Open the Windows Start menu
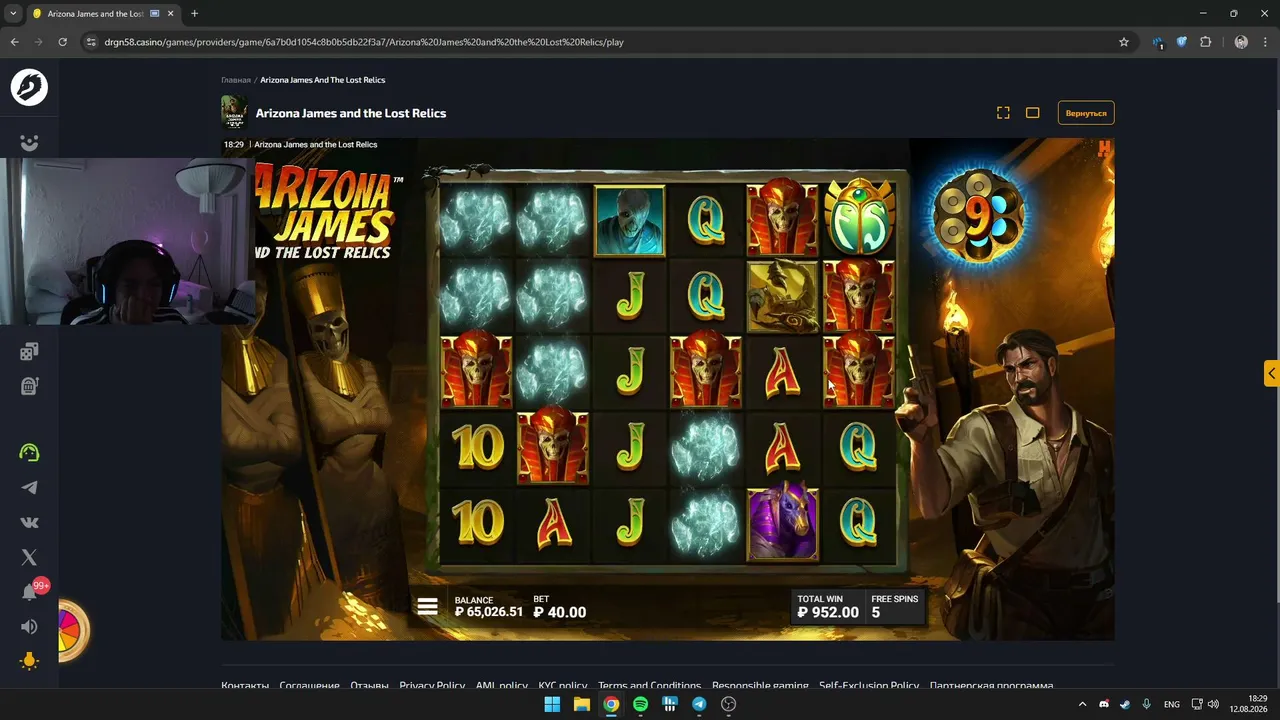This screenshot has width=1280, height=720. click(x=552, y=704)
